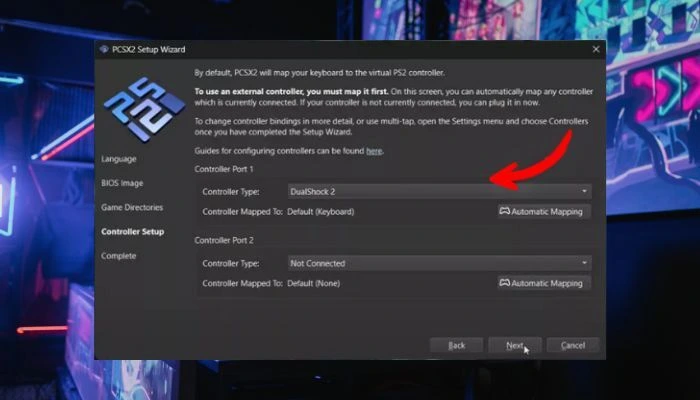Select the Controller Setup step
The height and width of the screenshot is (400, 700).
(x=133, y=232)
